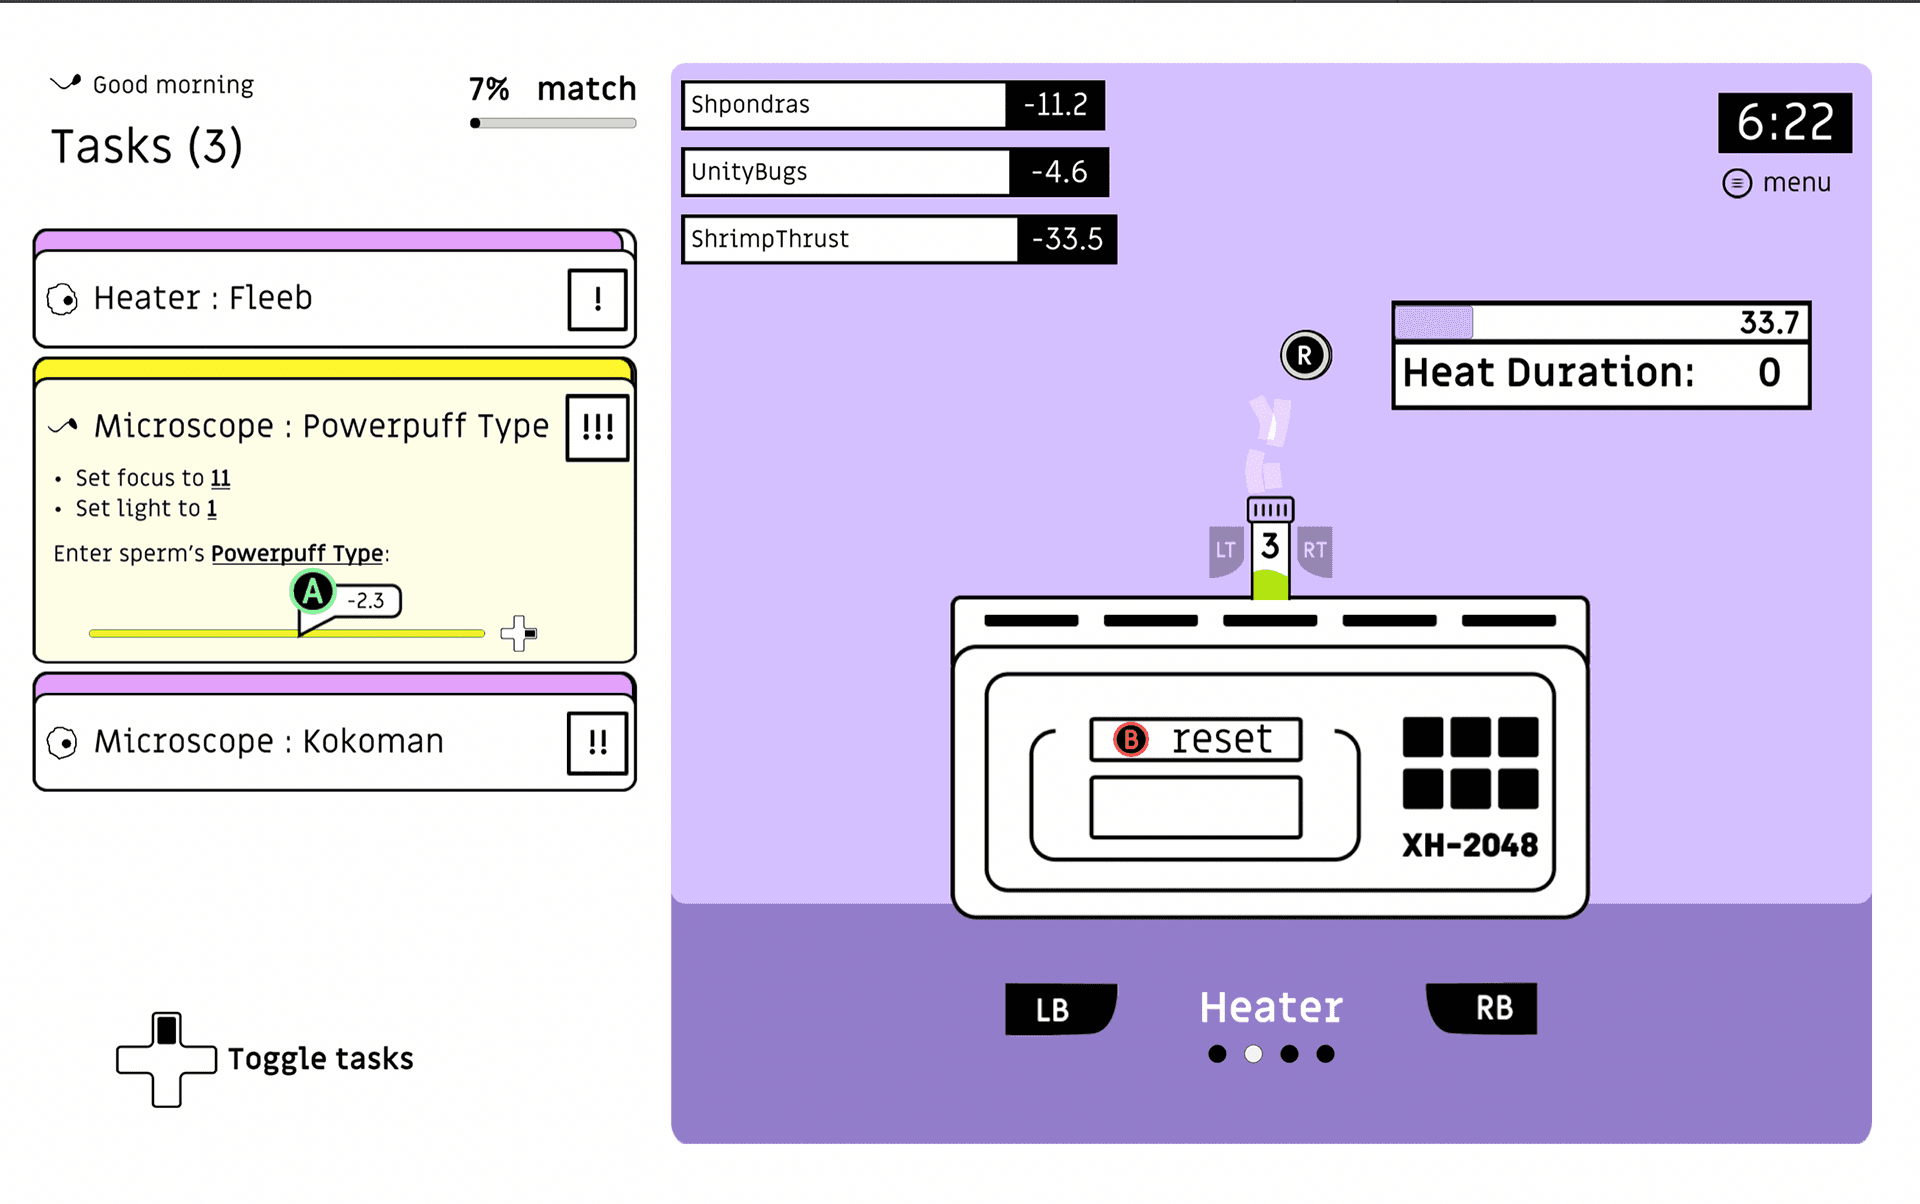
Task: Select the second (active) station dot
Action: click(x=1253, y=1054)
